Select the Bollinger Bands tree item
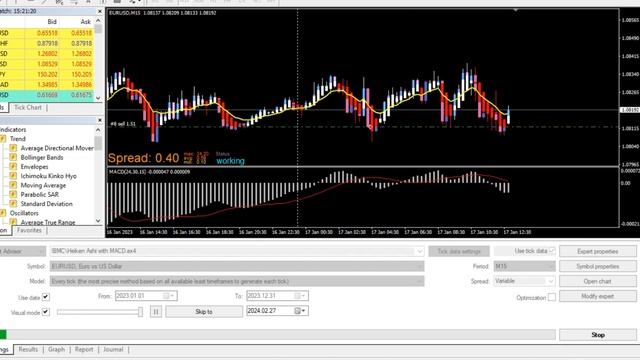Screen dimensions: 640x360 pos(42,158)
